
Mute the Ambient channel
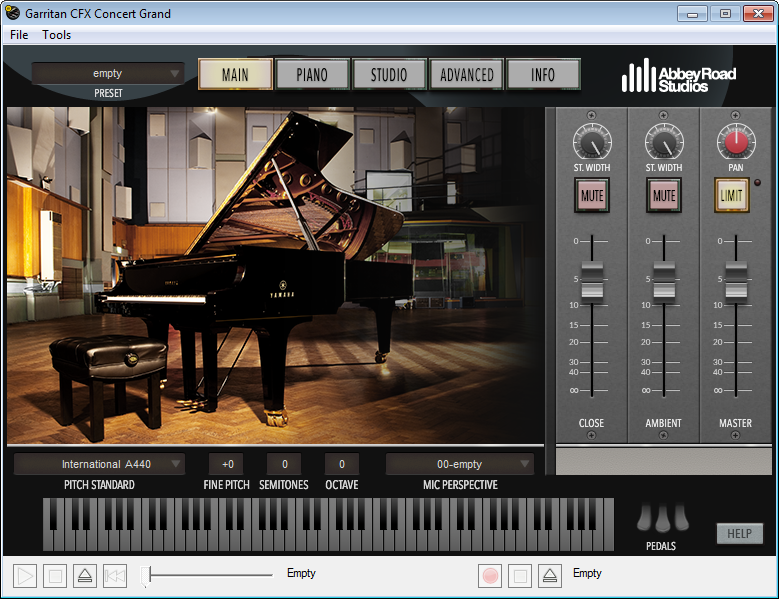point(664,196)
